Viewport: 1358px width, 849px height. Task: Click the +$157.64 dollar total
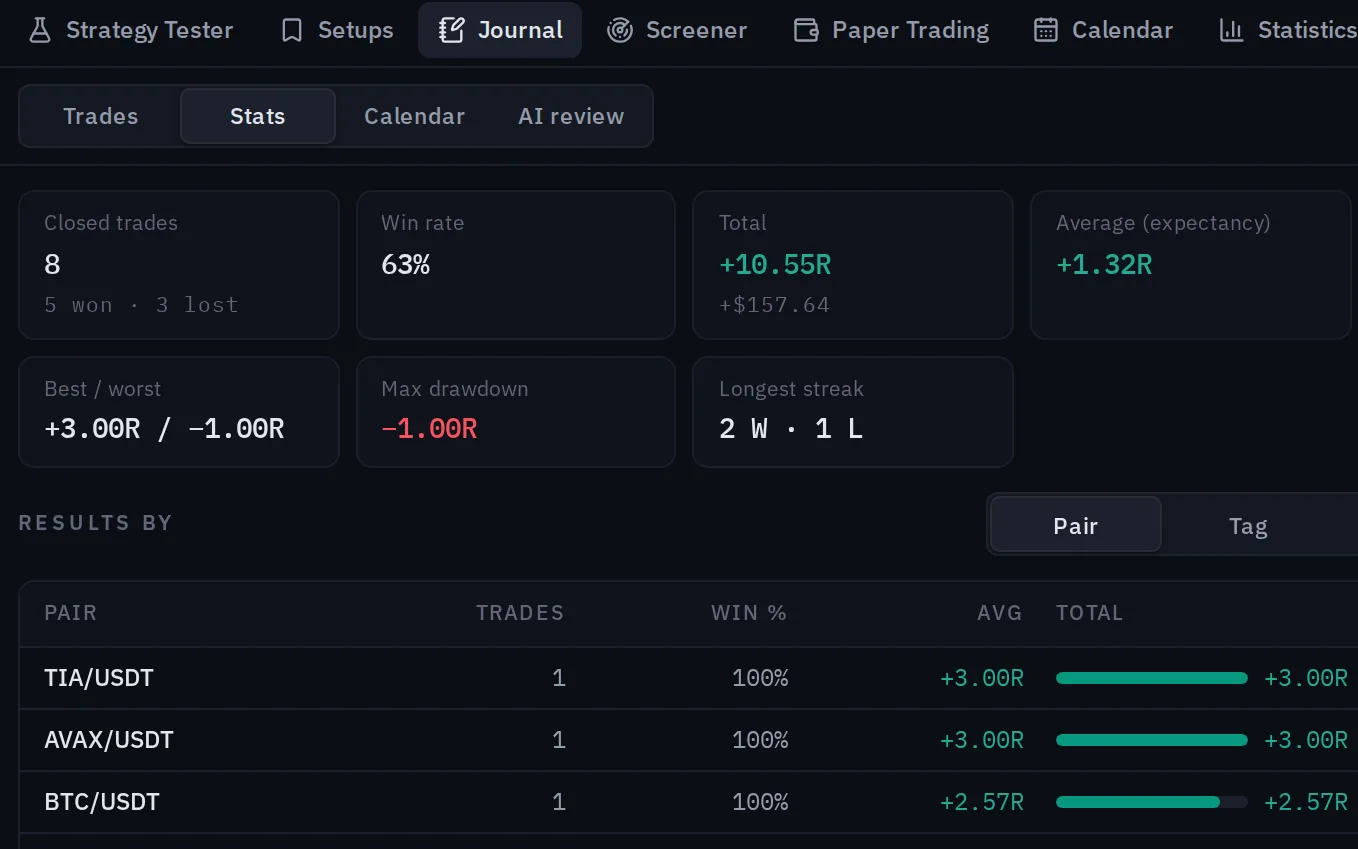(775, 305)
